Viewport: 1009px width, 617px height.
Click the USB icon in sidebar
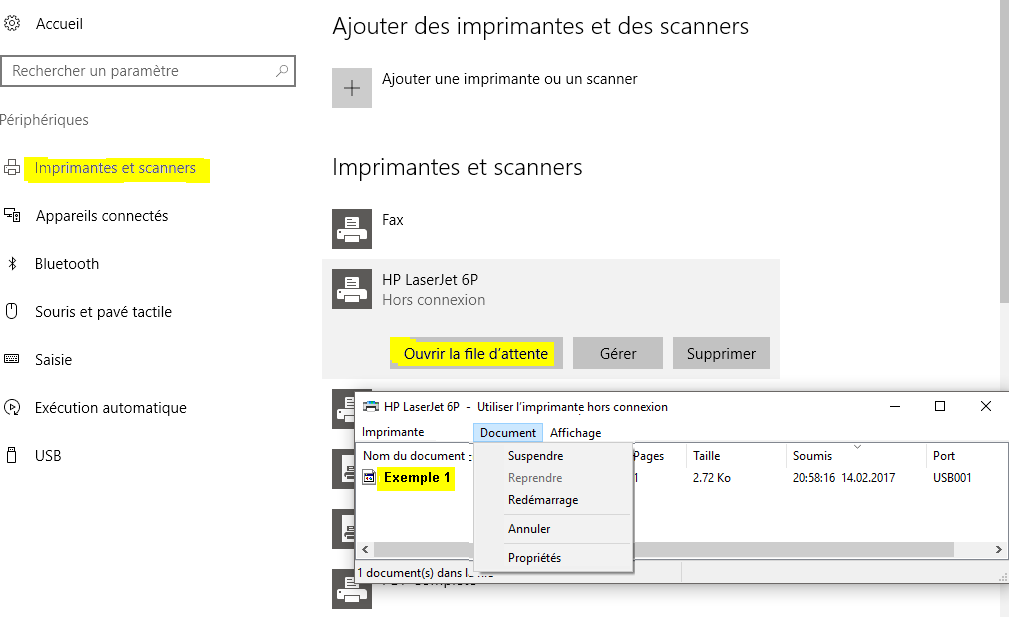pyautogui.click(x=13, y=456)
